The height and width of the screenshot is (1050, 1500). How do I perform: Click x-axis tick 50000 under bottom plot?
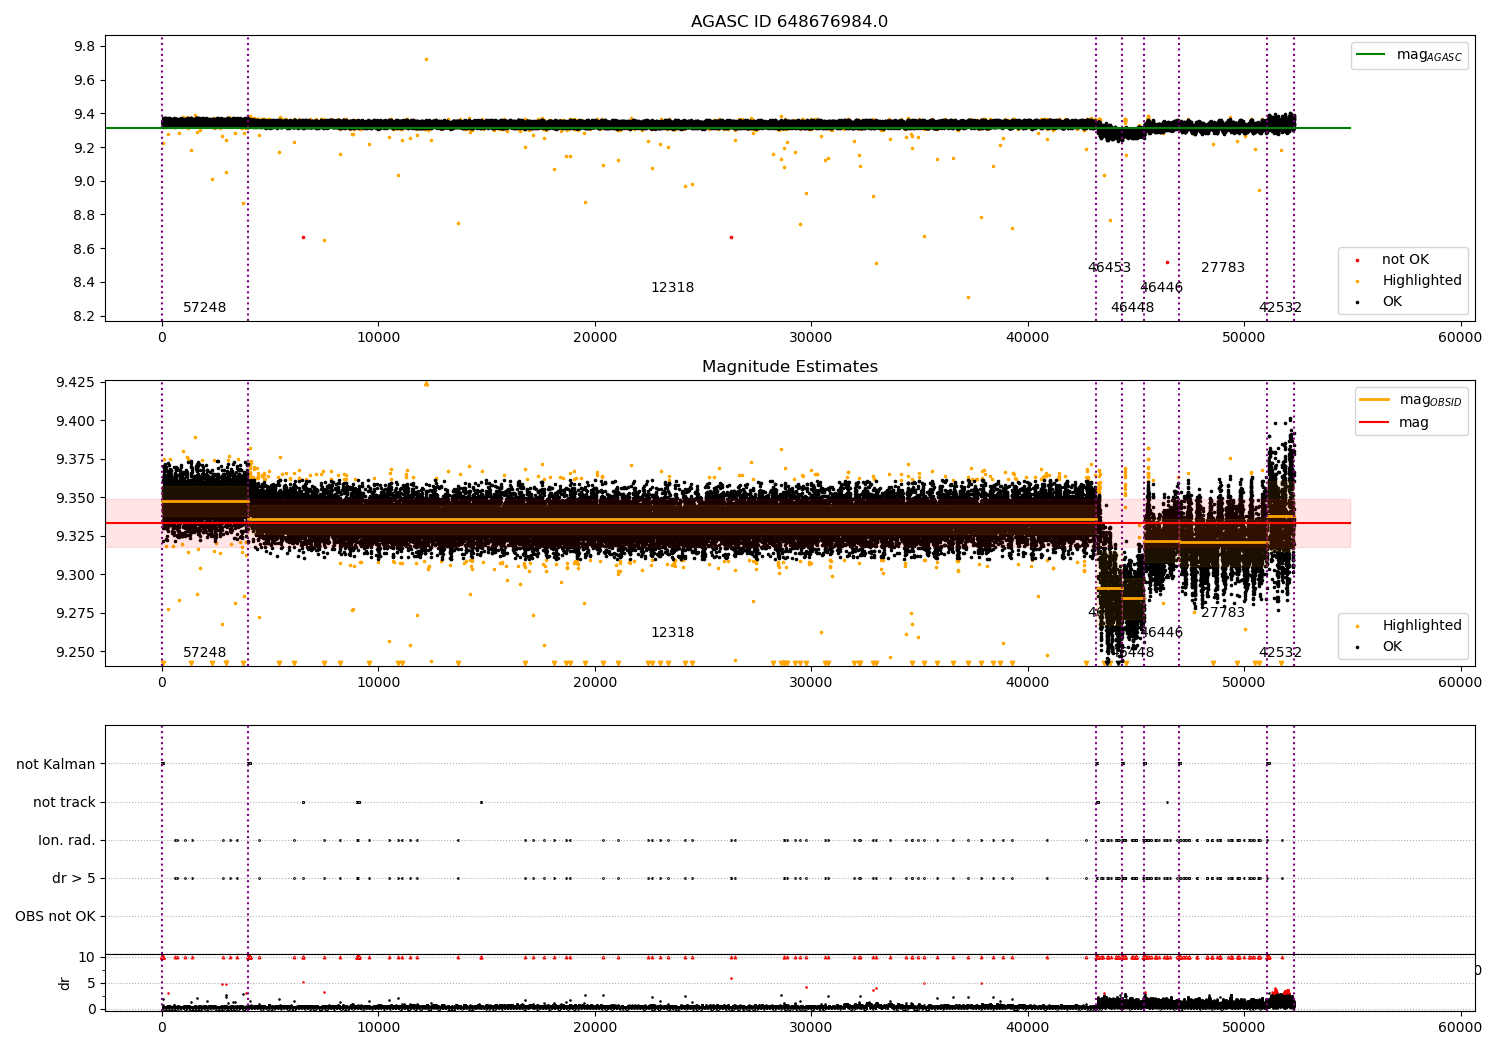(x=1244, y=1028)
